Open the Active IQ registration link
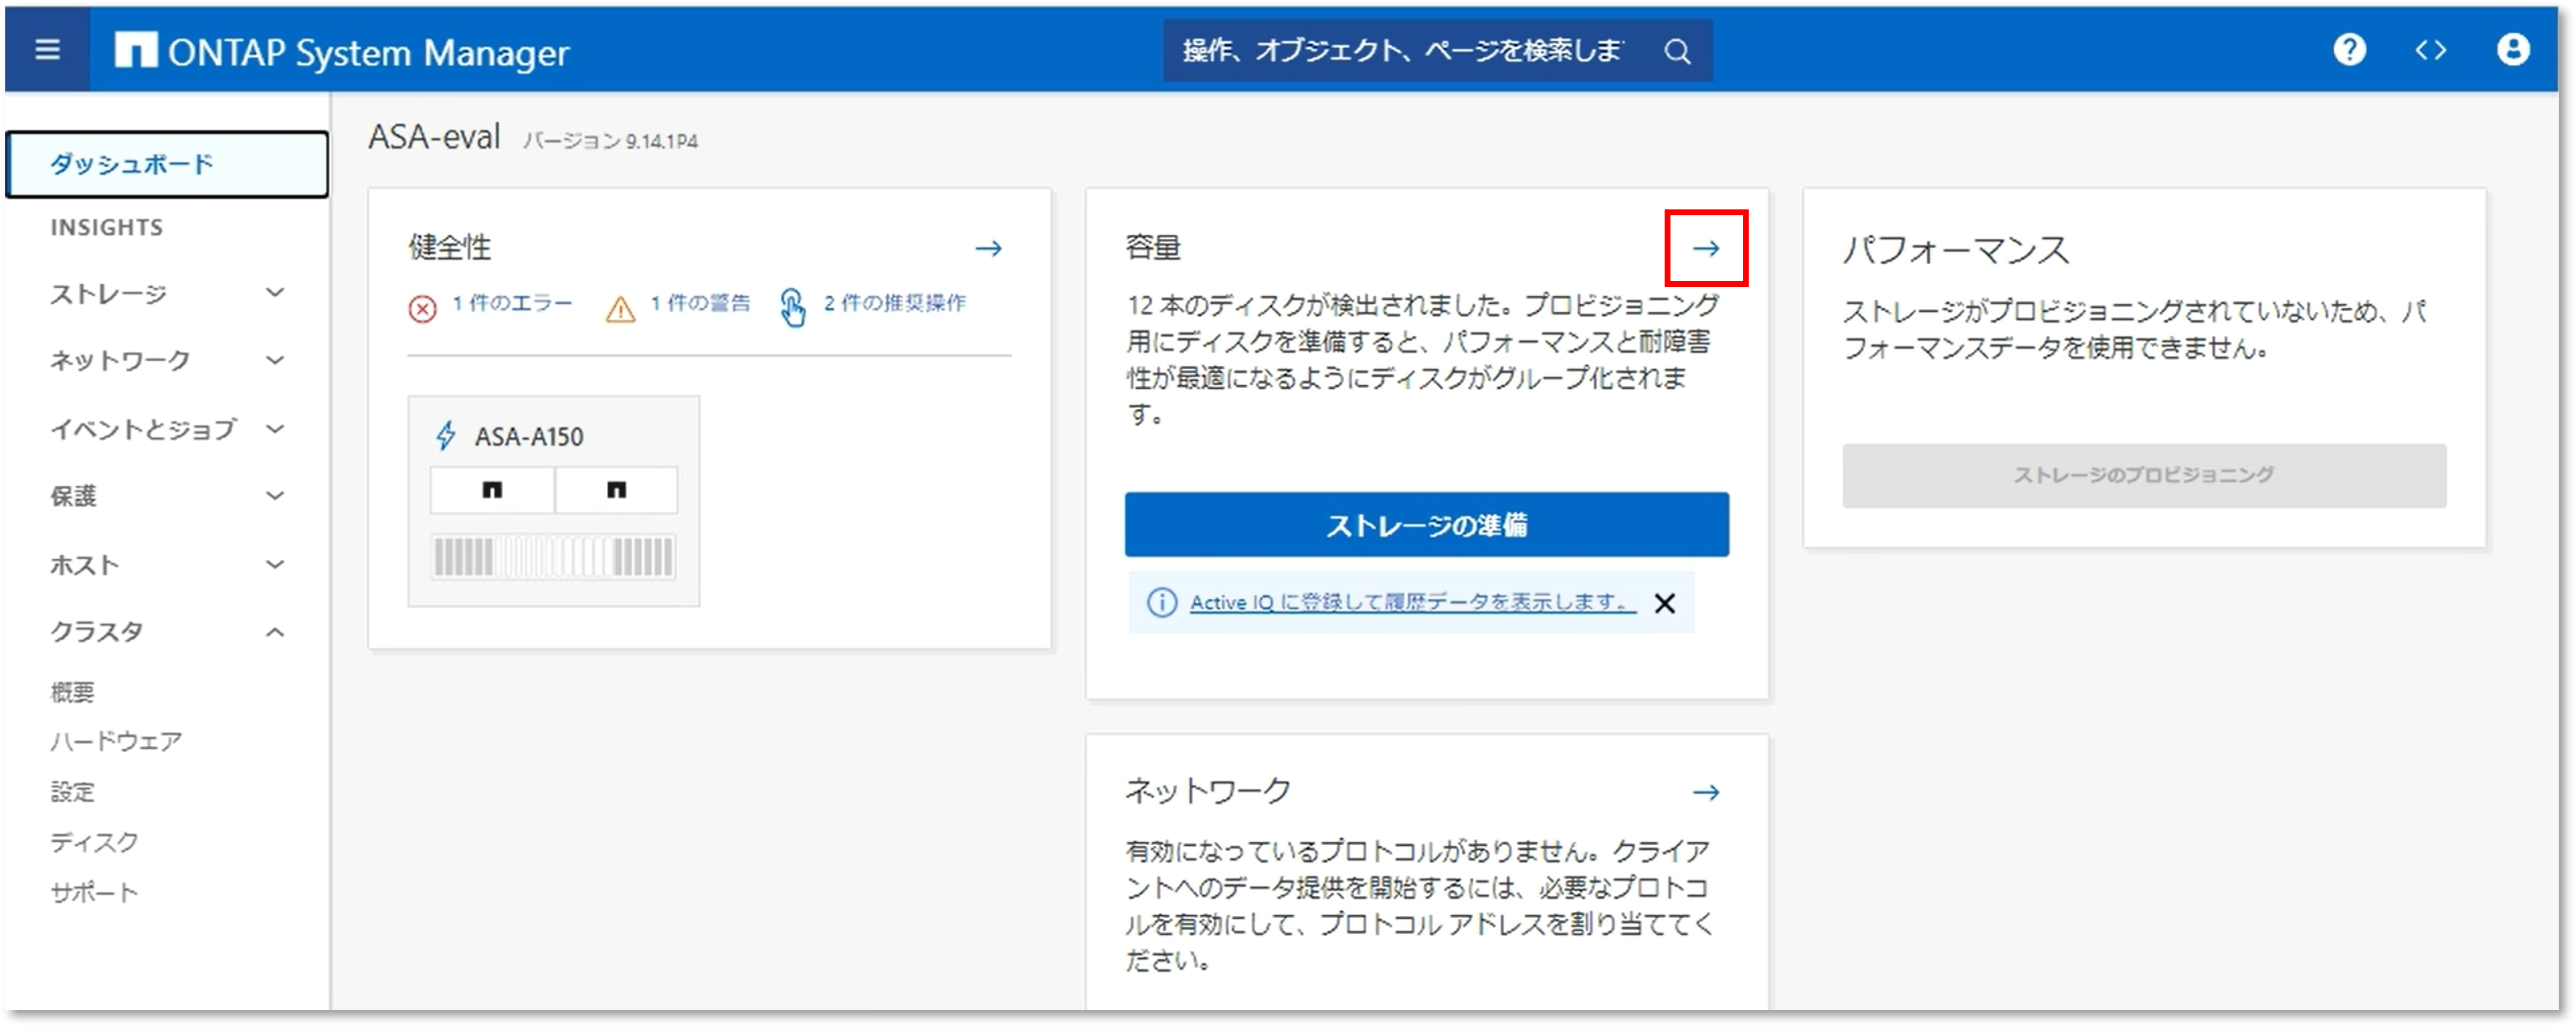 [1412, 602]
